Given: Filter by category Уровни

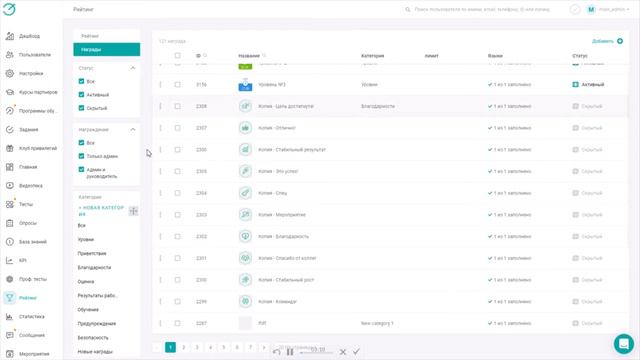Looking at the screenshot, I should (x=86, y=240).
